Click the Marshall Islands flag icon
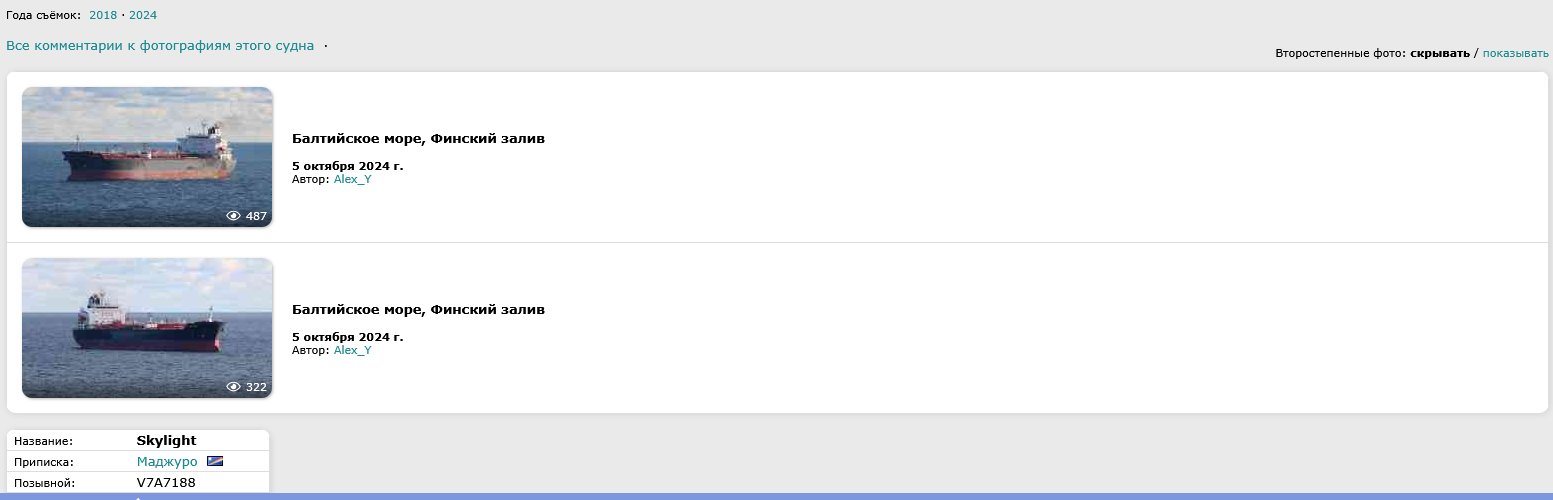The image size is (1553, 500). coord(215,461)
